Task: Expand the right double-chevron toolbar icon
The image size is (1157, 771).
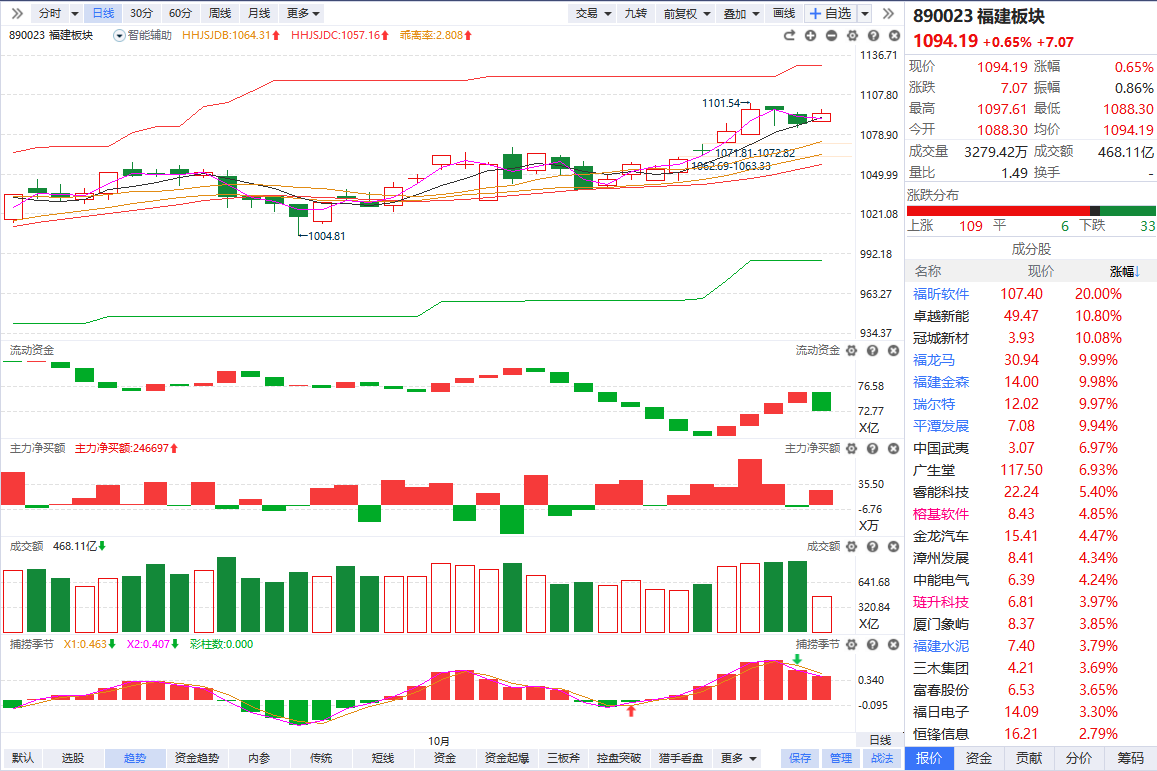Action: pyautogui.click(x=887, y=13)
